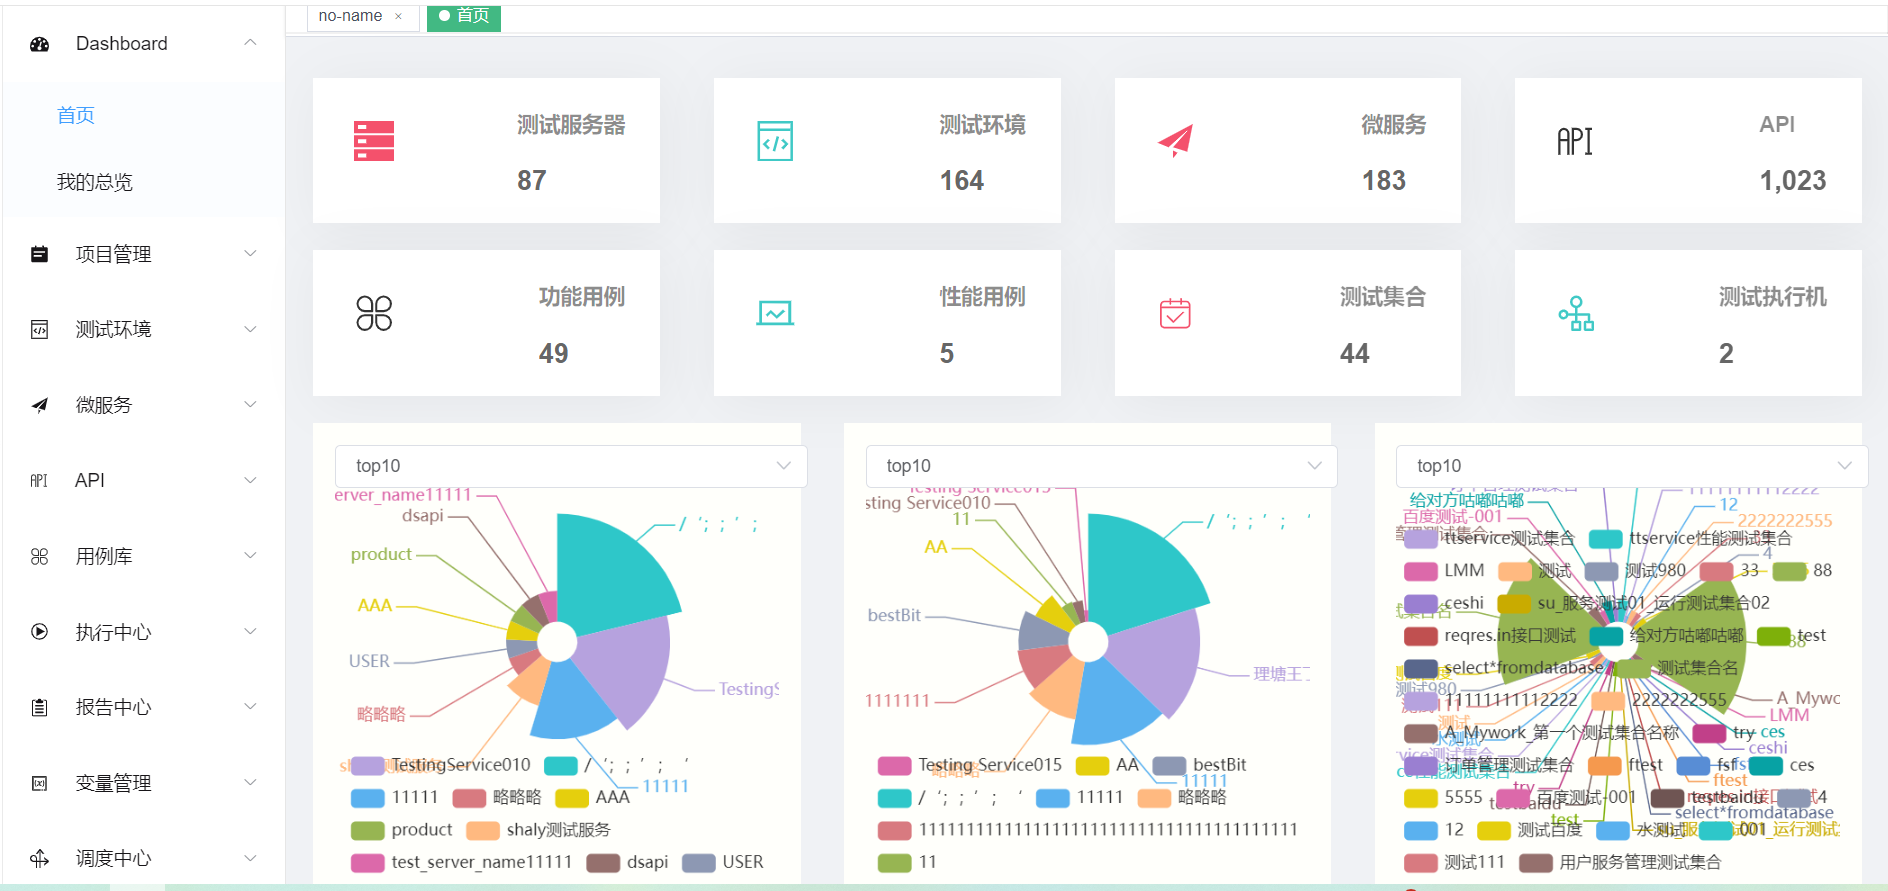Image resolution: width=1888 pixels, height=891 pixels.
Task: Open top10 dropdown above the bestBit chart
Action: point(1101,466)
